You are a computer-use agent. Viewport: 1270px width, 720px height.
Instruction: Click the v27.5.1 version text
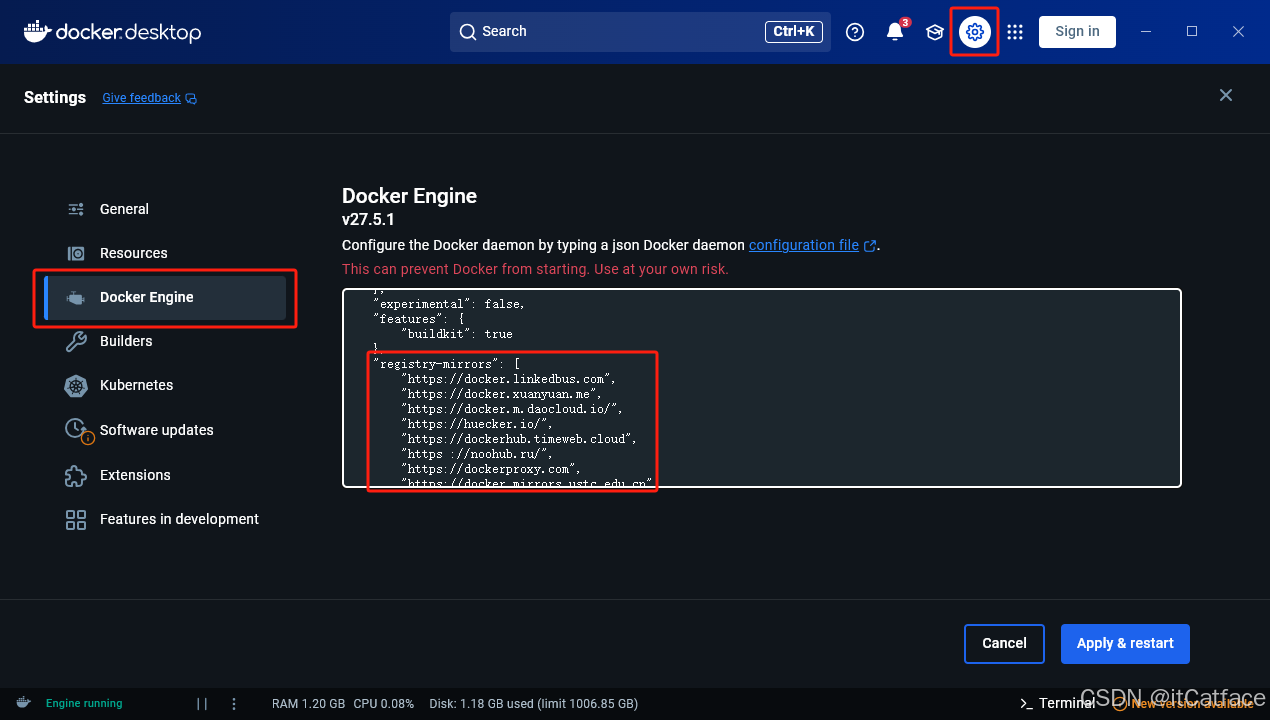(x=368, y=220)
